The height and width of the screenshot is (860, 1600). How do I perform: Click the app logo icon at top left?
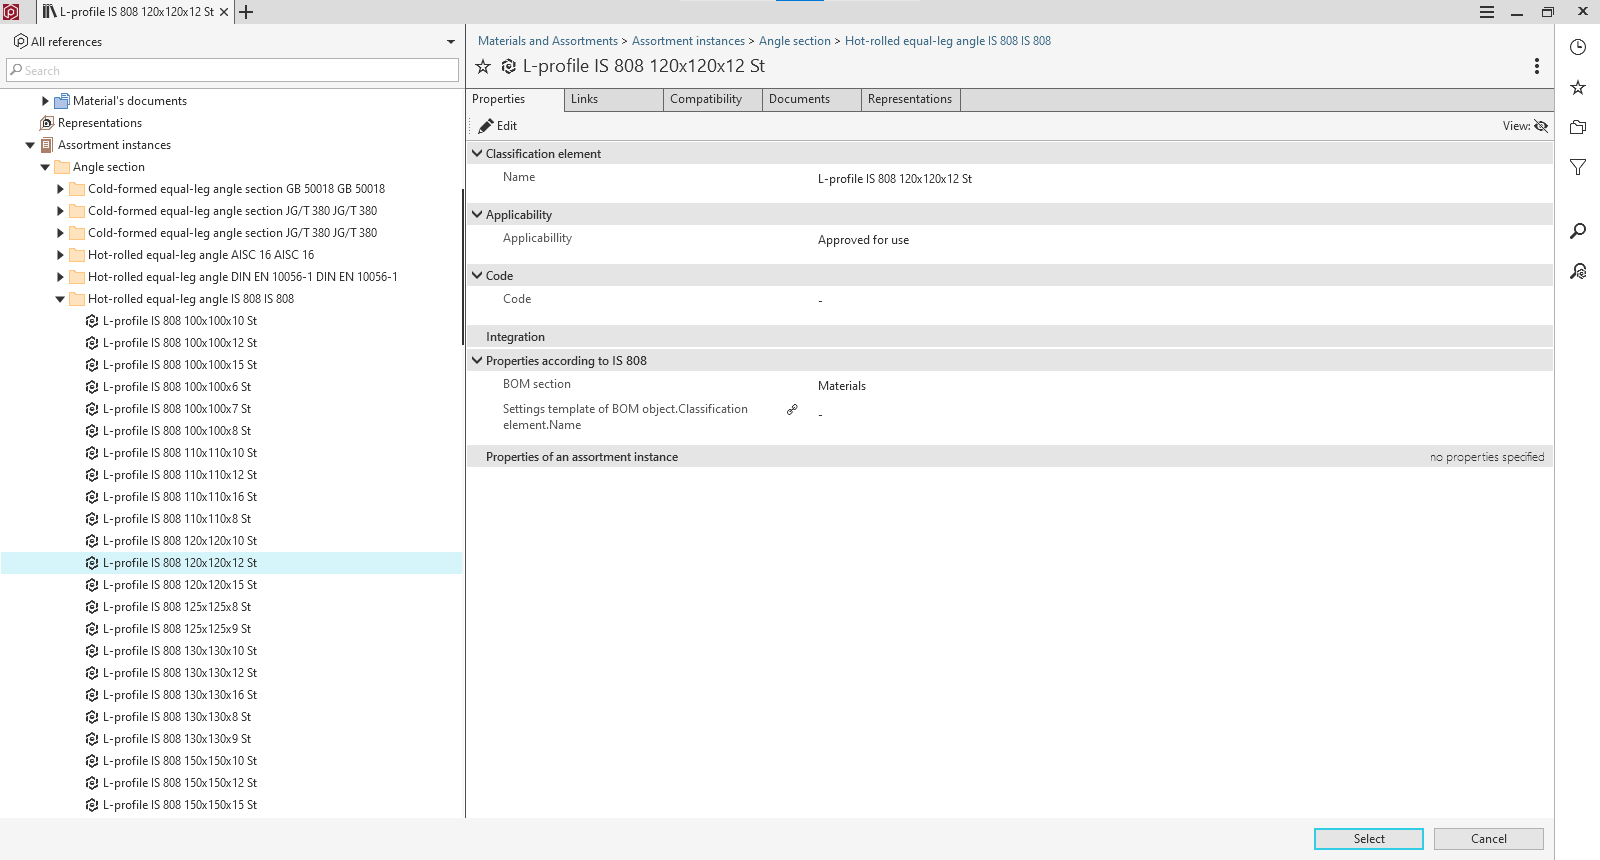[11, 12]
